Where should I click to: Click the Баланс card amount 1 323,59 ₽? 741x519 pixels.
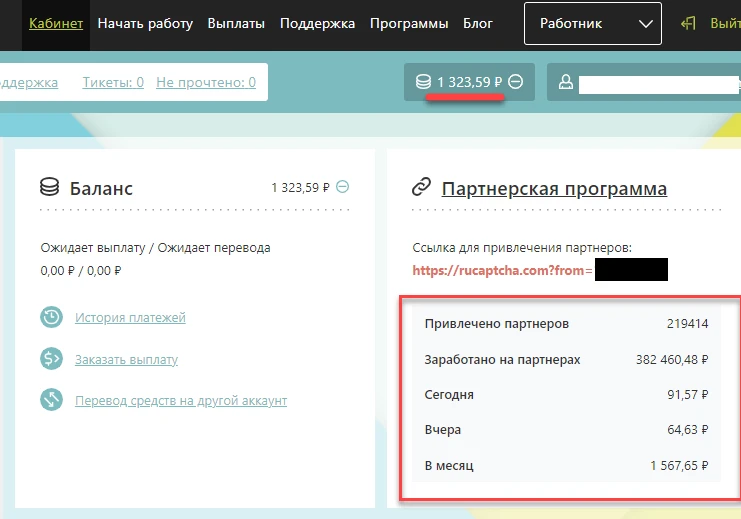[x=300, y=188]
